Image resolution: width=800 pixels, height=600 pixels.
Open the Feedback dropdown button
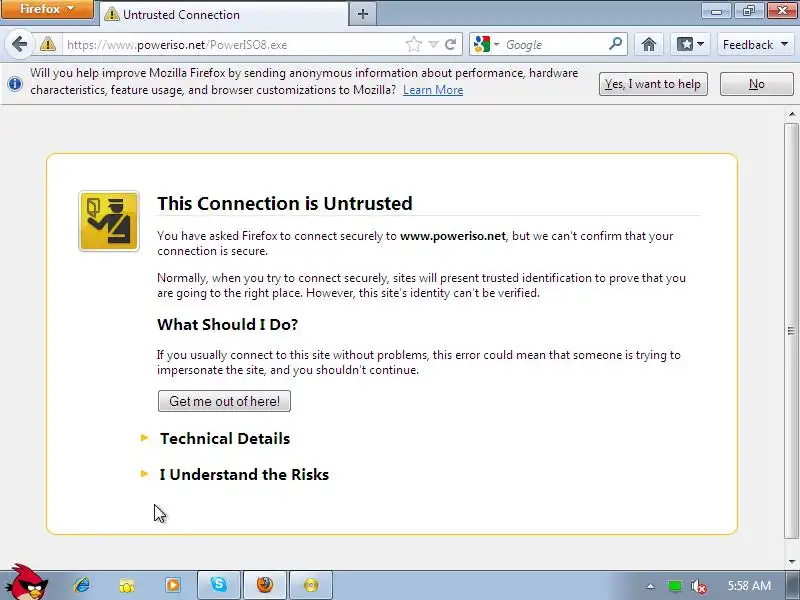pyautogui.click(x=755, y=44)
